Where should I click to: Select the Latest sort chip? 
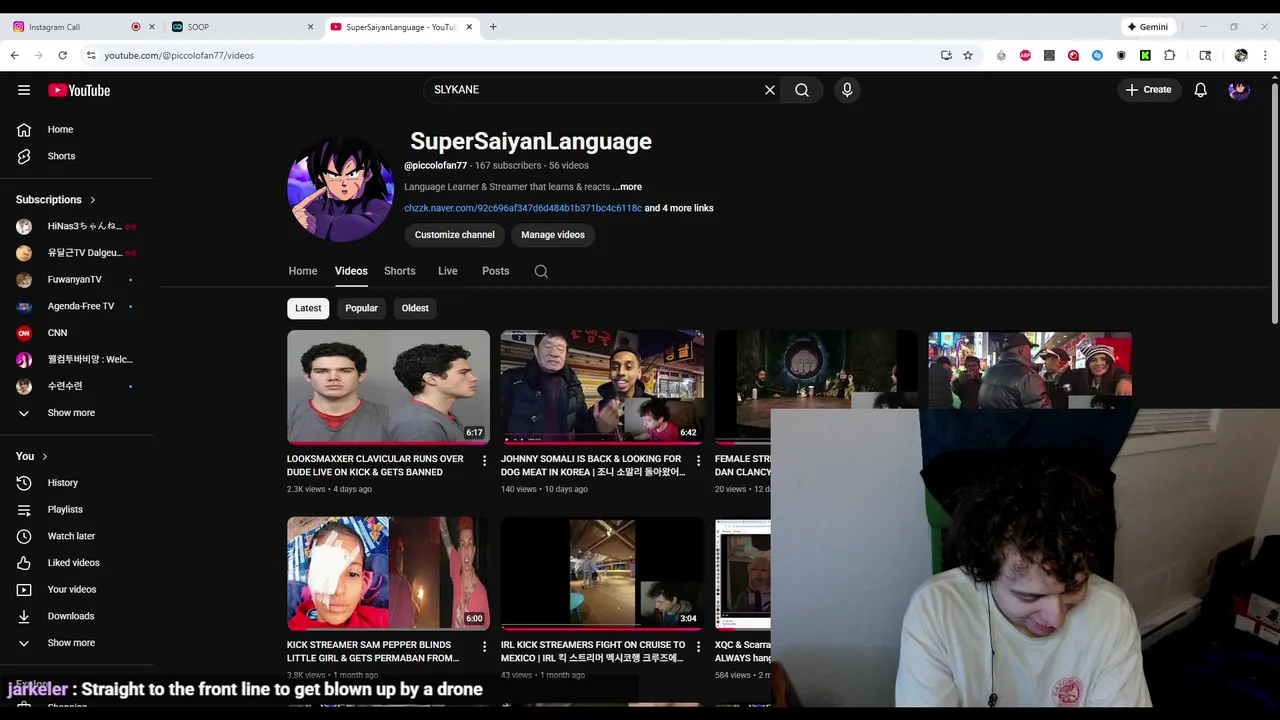point(308,308)
